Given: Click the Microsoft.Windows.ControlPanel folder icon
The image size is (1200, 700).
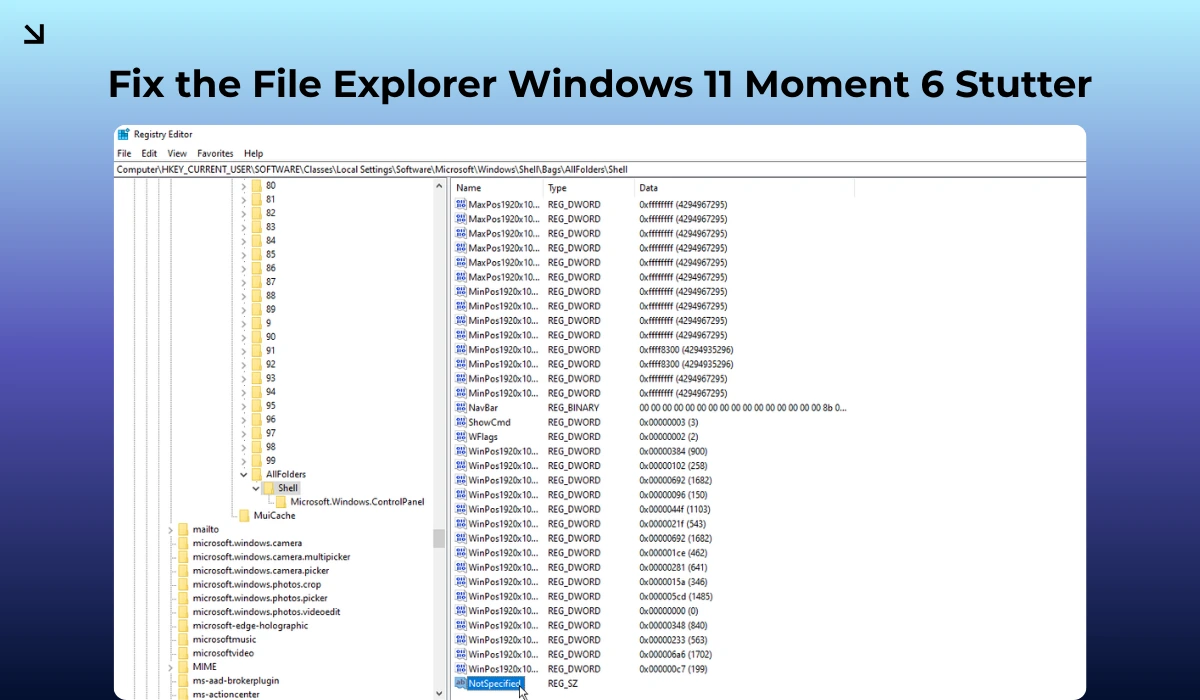Looking at the screenshot, I should [281, 502].
